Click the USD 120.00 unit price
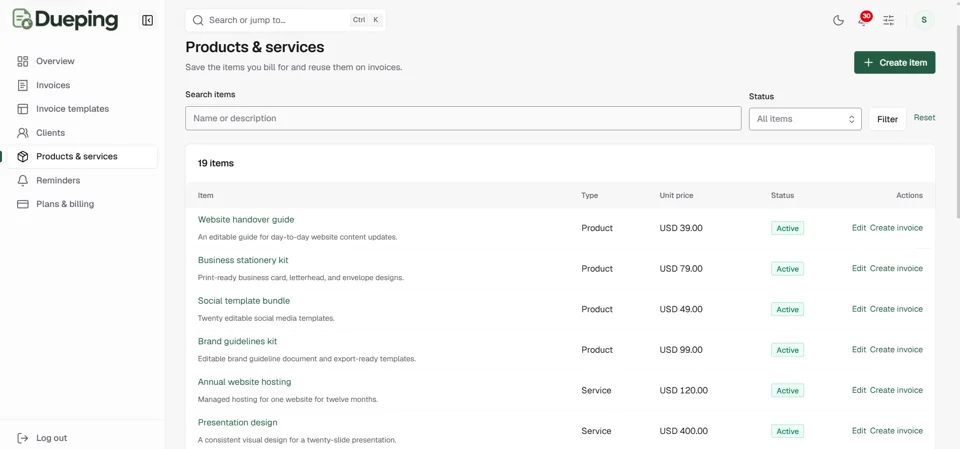The image size is (960, 449). [683, 390]
